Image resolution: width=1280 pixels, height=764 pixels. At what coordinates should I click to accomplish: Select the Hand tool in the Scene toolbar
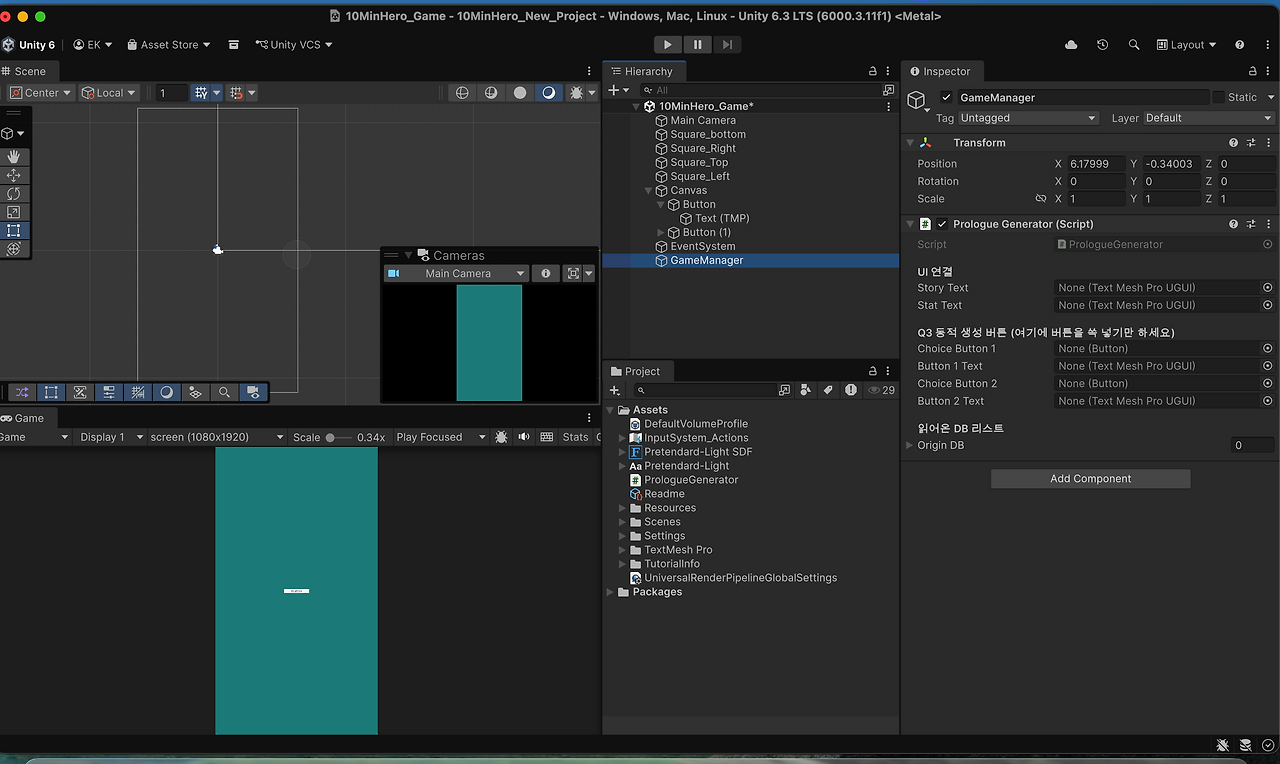click(x=15, y=157)
